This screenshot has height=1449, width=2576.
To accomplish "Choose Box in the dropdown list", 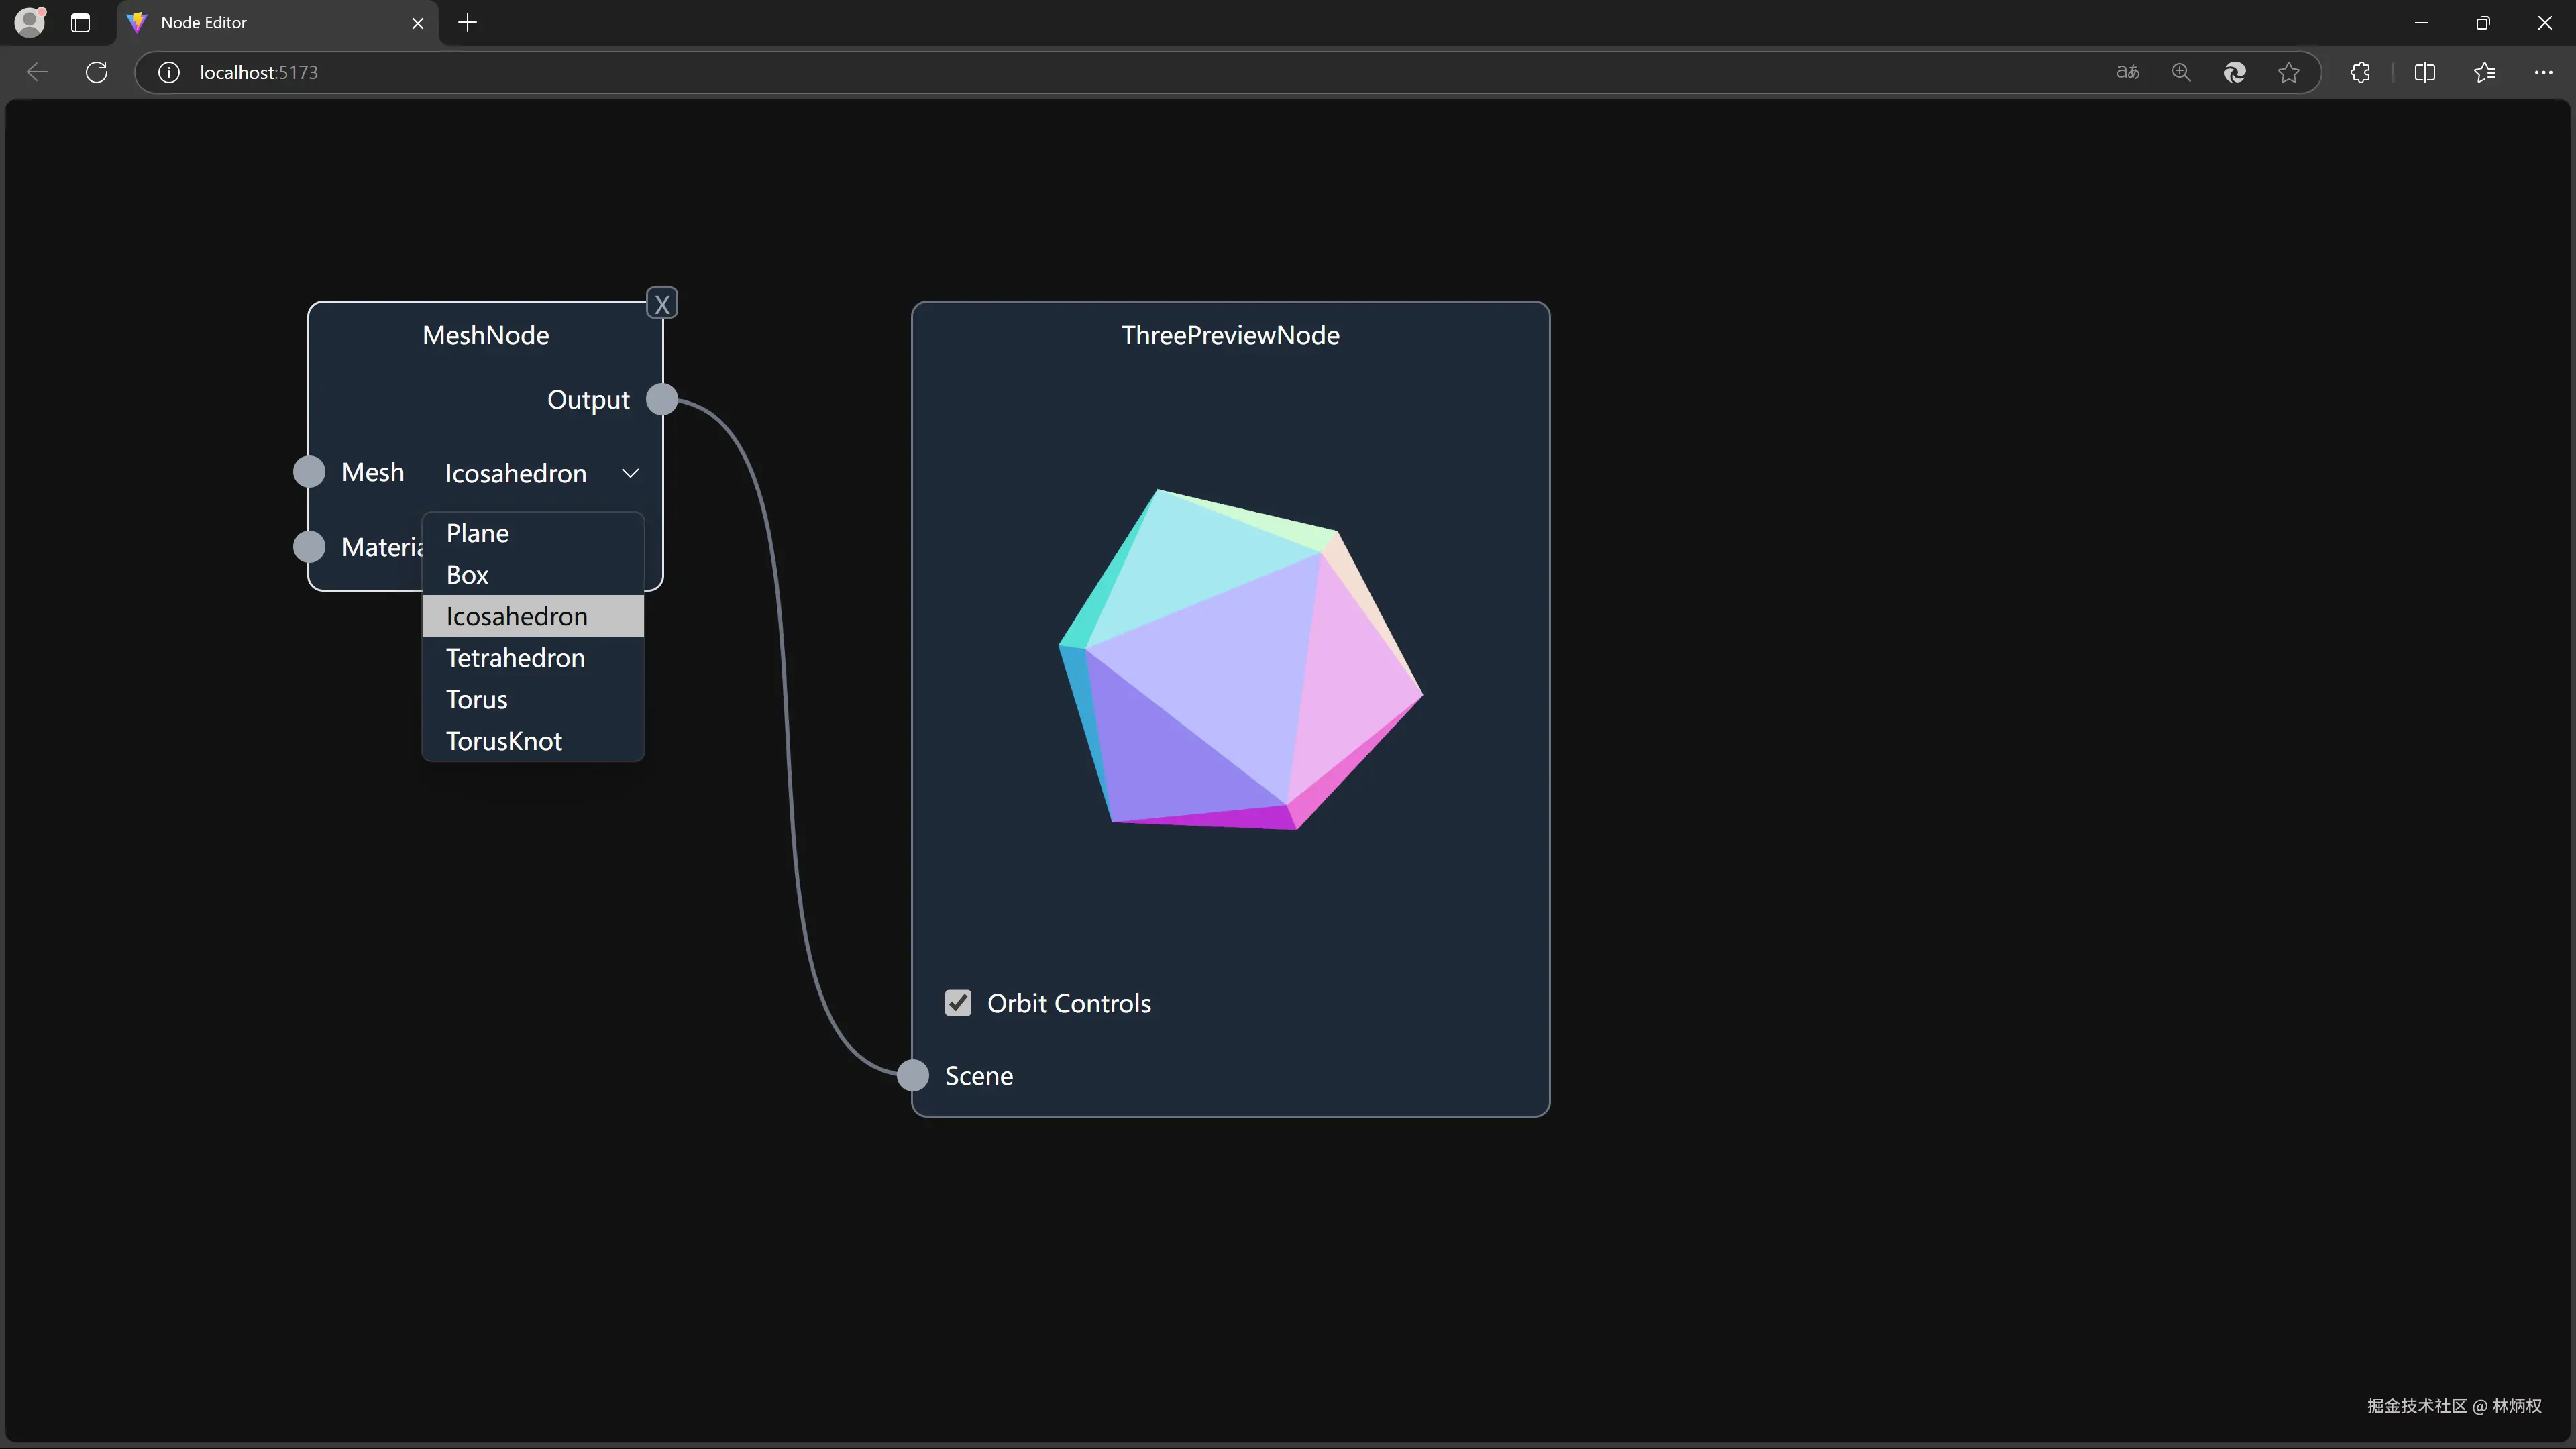I will click(x=467, y=575).
